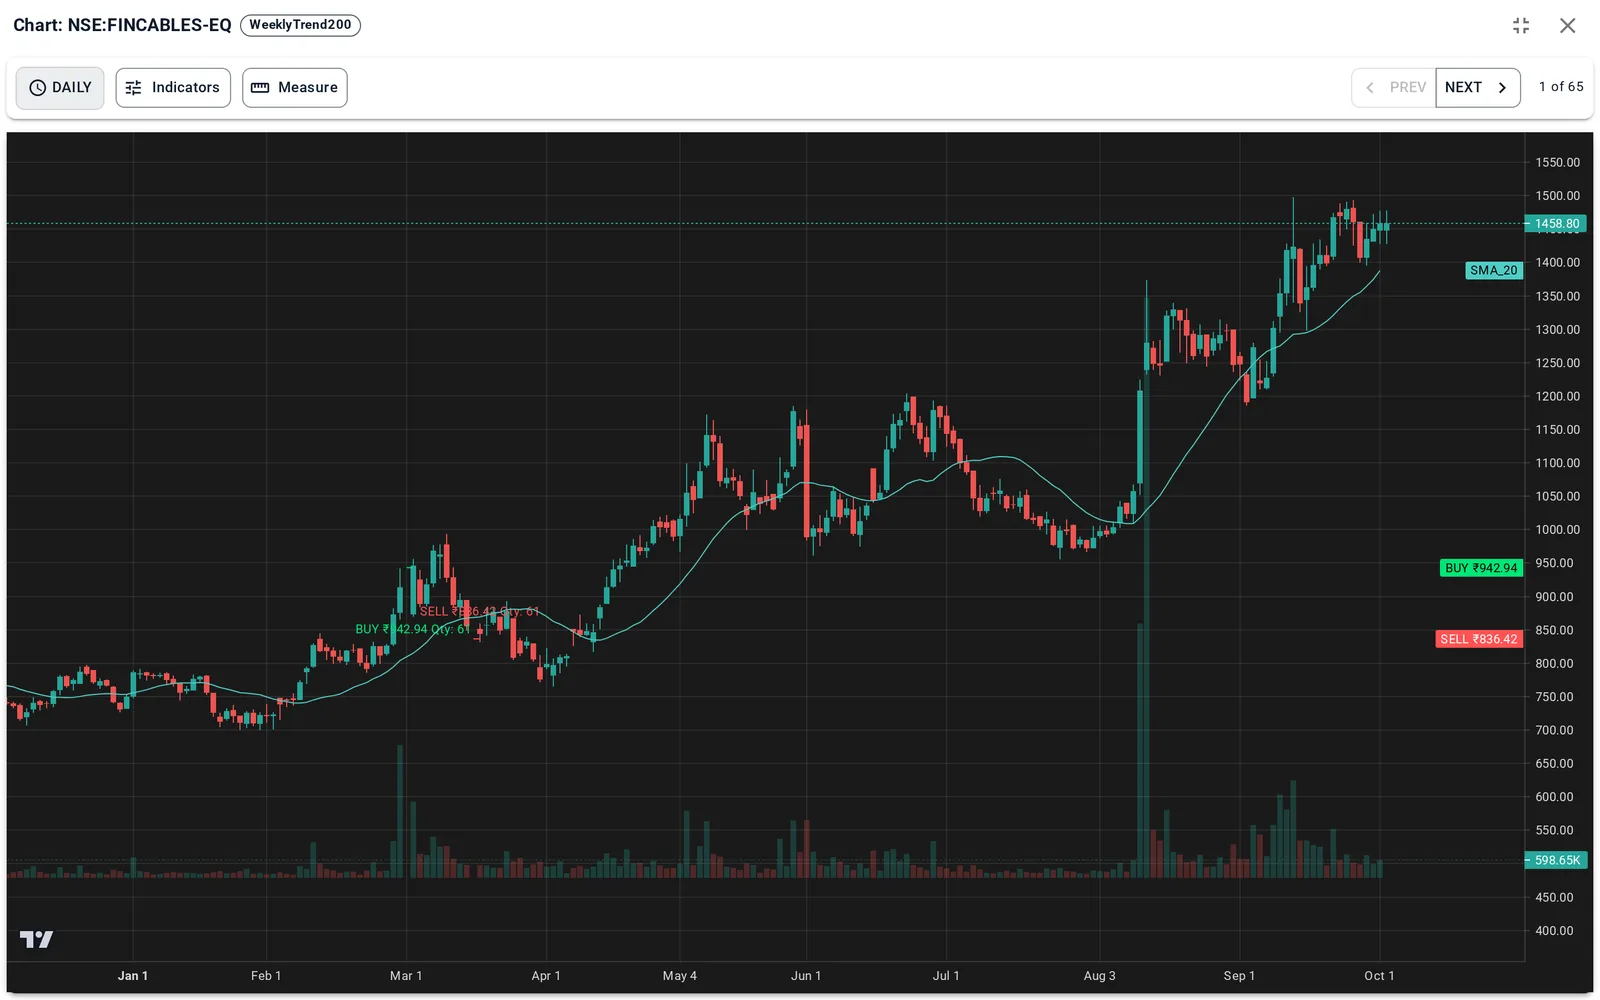Click the '1 of 65' page counter

(1561, 87)
